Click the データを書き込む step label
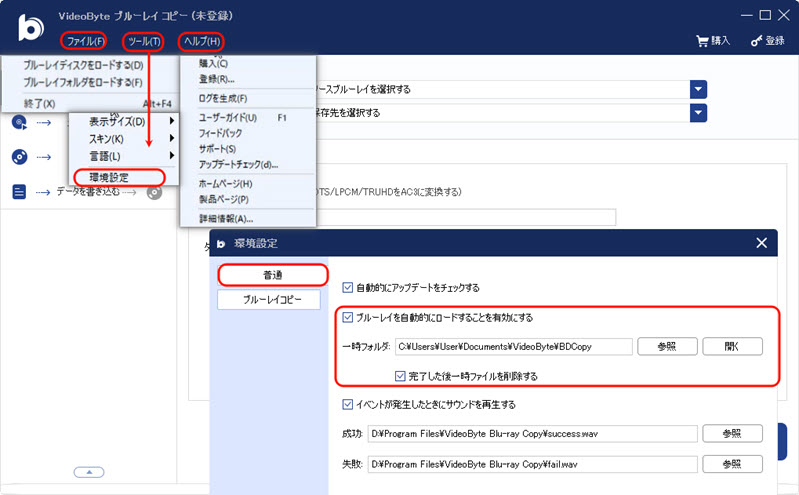Image resolution: width=799 pixels, height=495 pixels. click(88, 192)
